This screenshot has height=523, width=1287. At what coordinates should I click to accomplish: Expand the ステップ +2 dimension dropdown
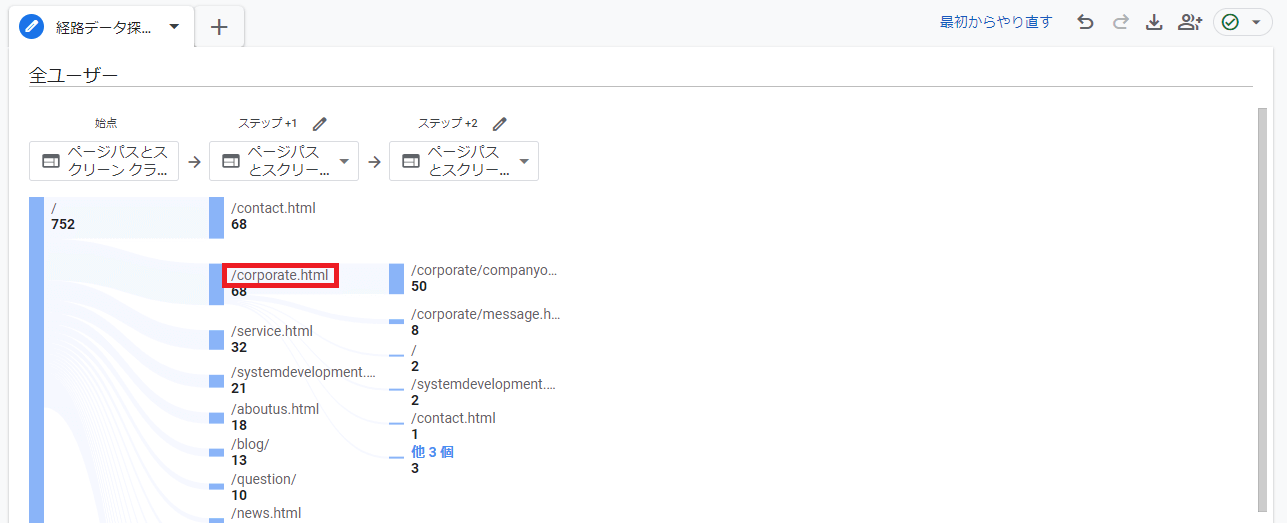coord(523,161)
